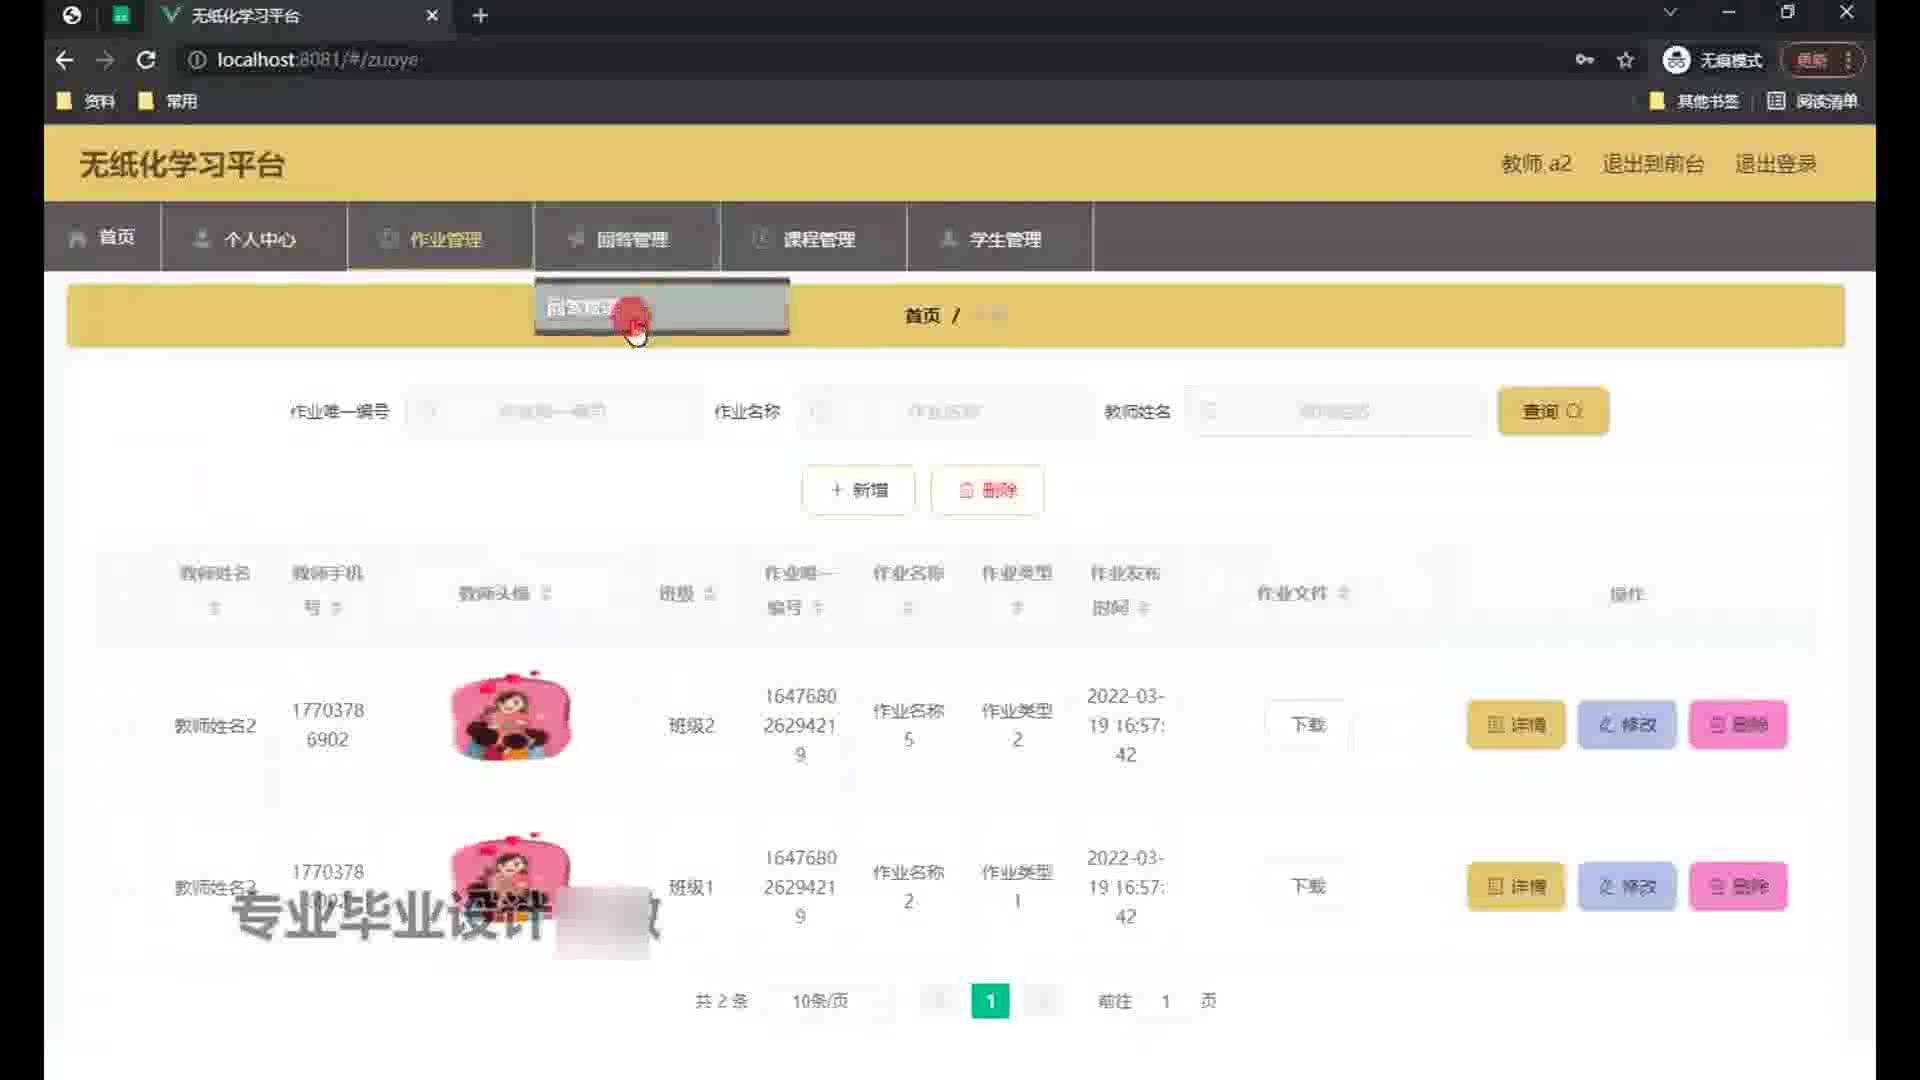This screenshot has height=1080, width=1920.
Task: Focus the 作业名称 search input field
Action: 944,411
